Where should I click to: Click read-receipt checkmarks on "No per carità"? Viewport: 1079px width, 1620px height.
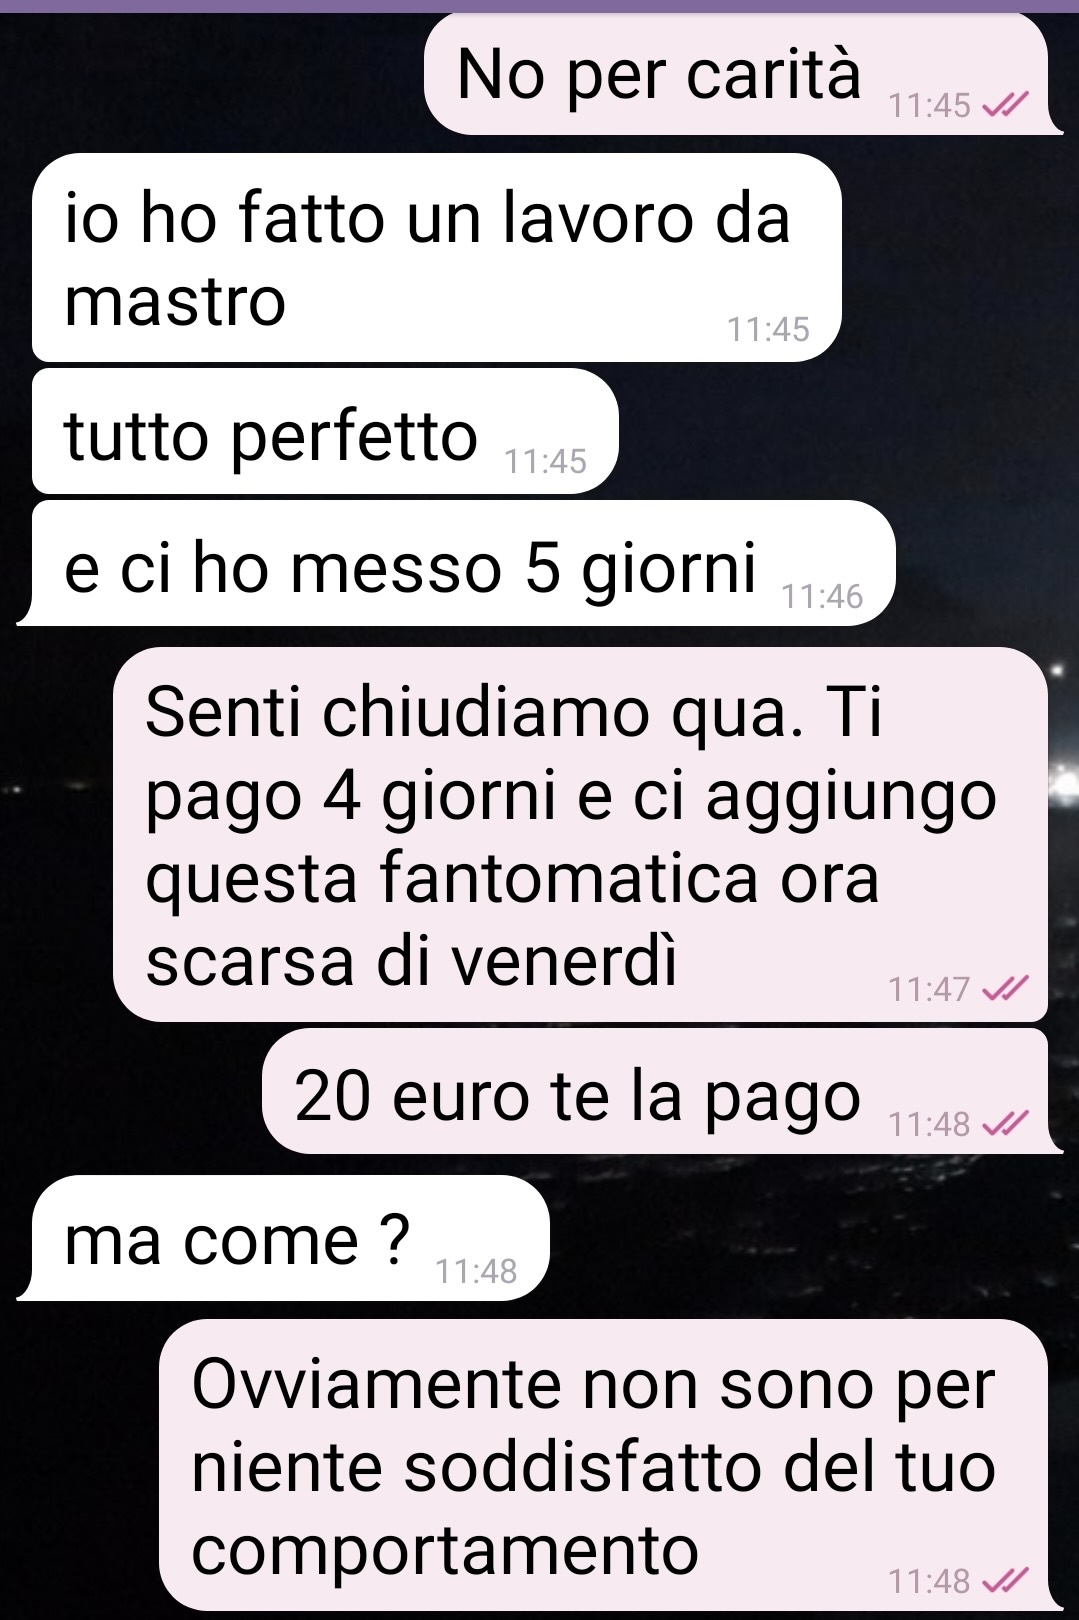point(1006,104)
